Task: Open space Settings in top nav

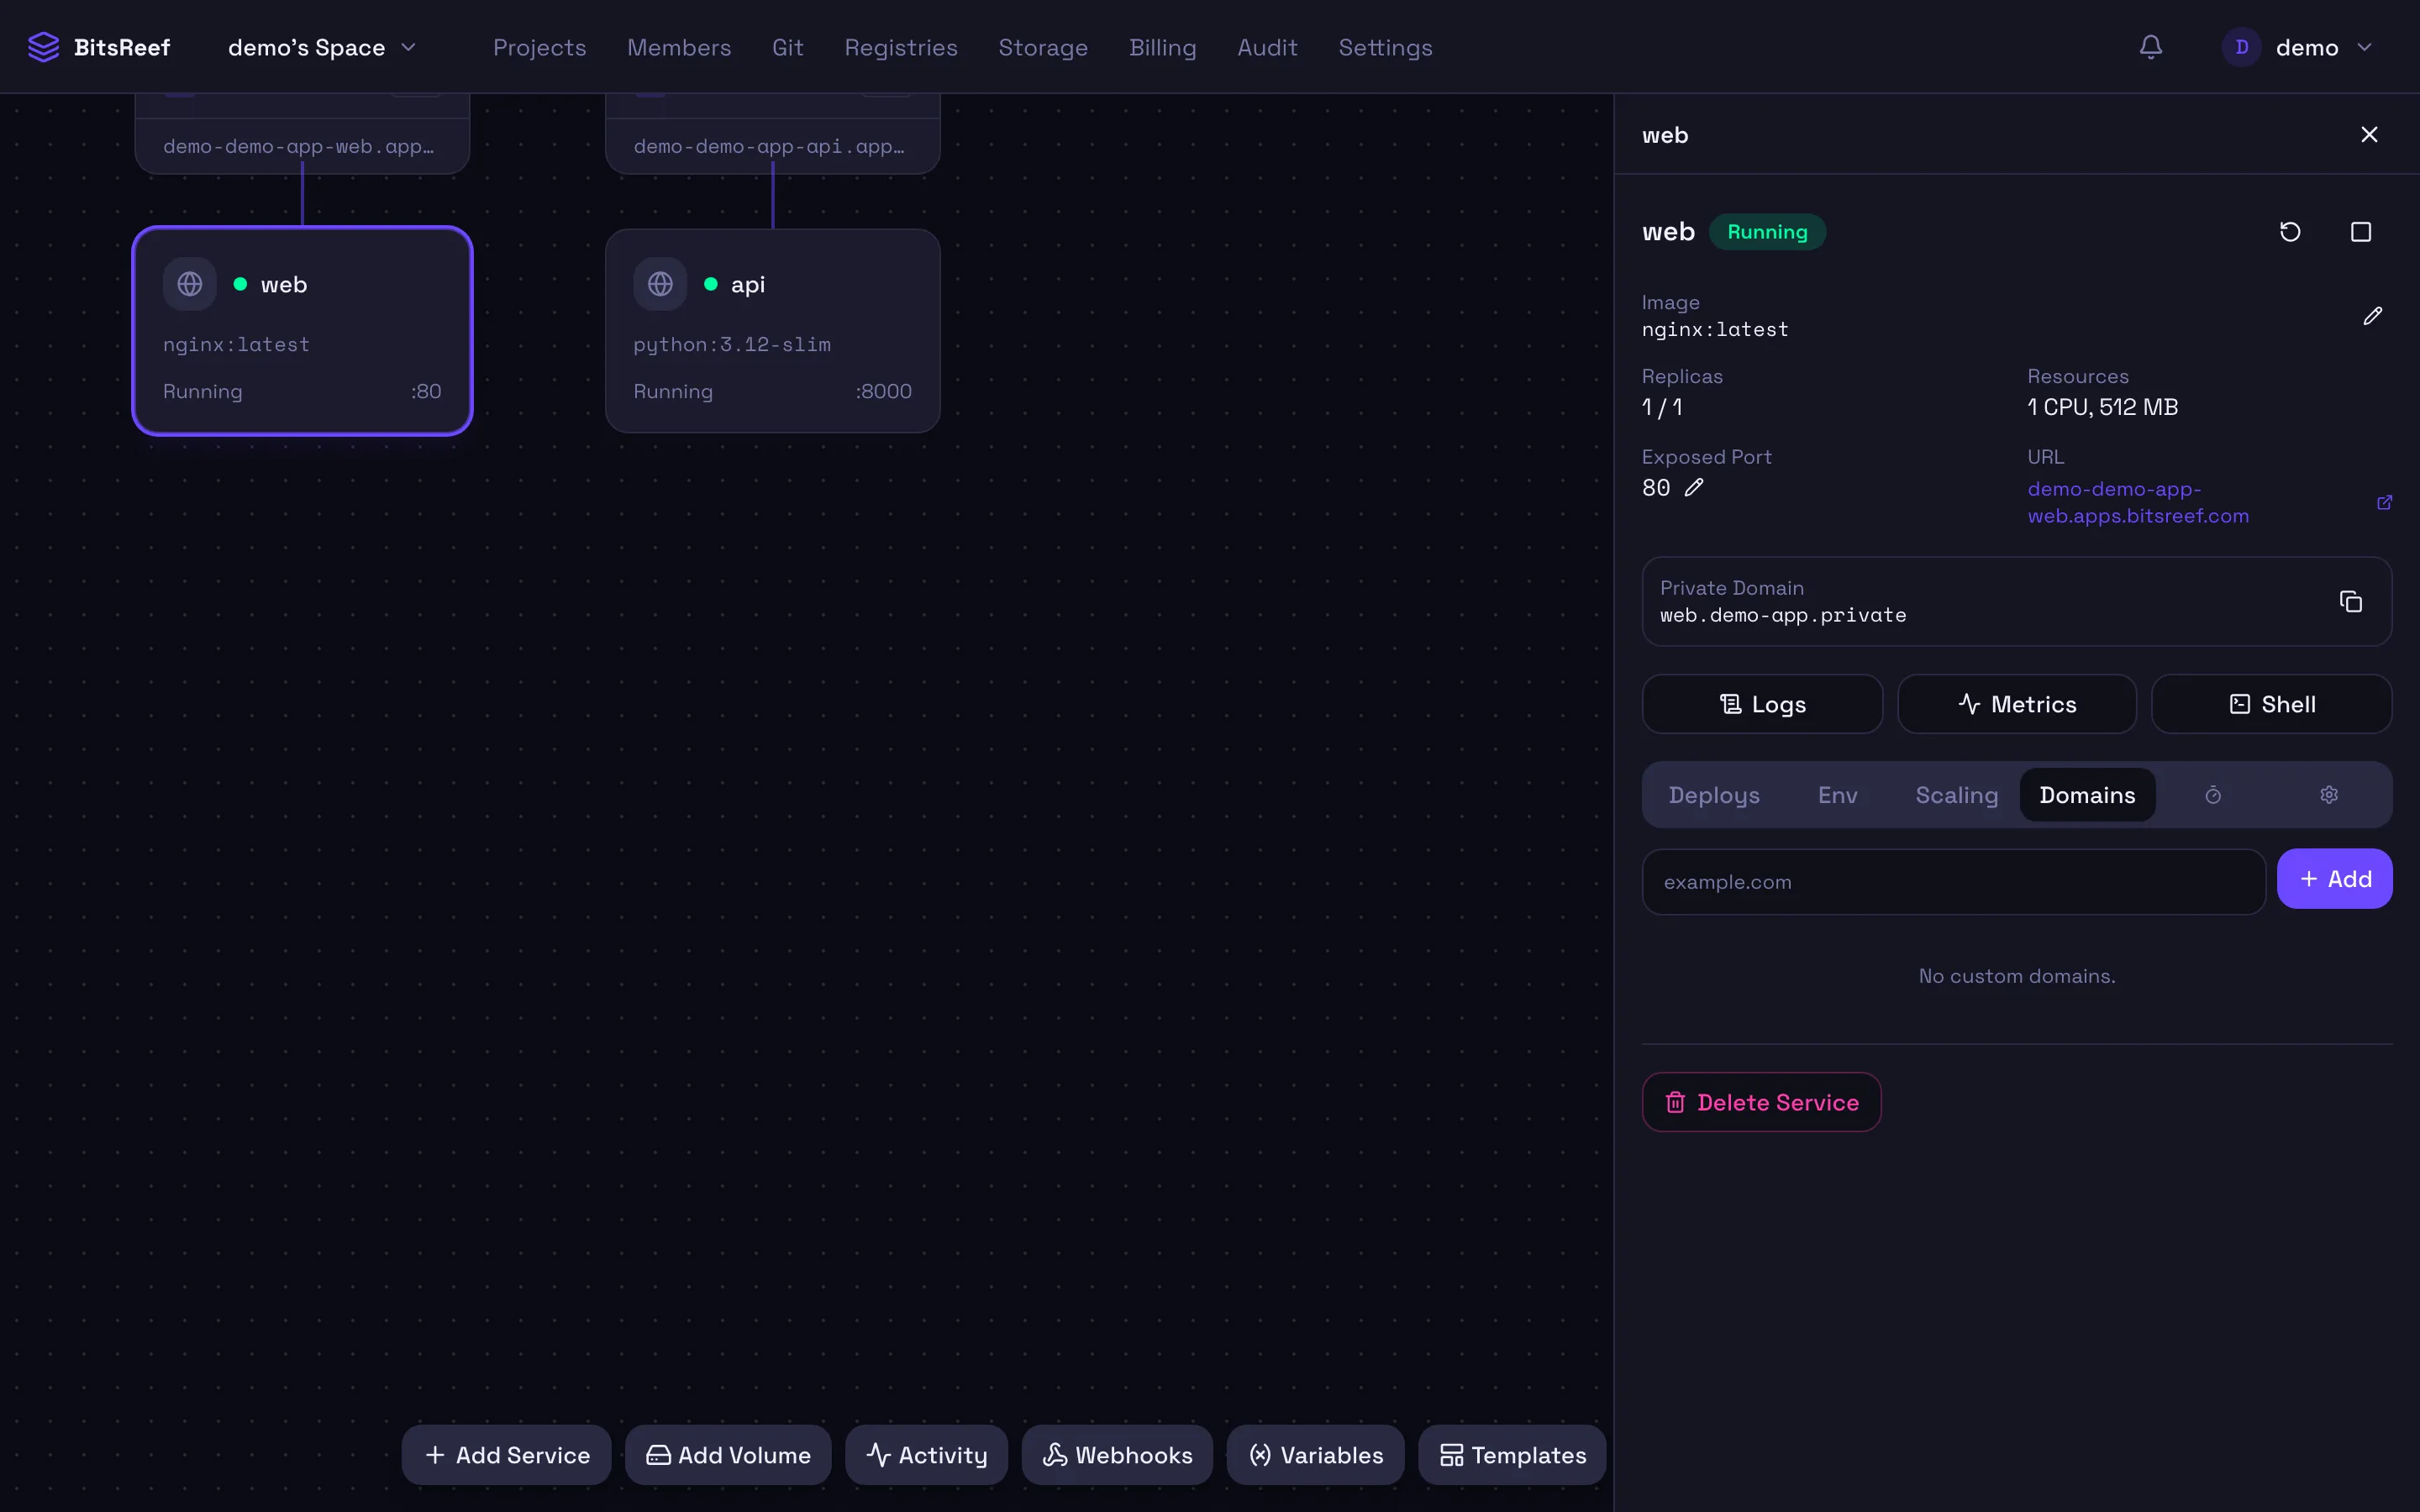Action: pyautogui.click(x=1385, y=47)
